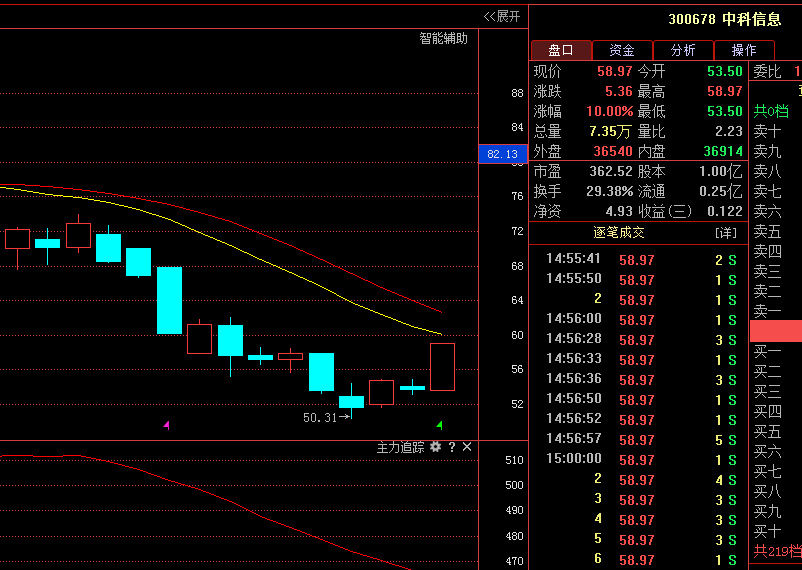Viewport: 802px width, 570px height.
Task: Select the 今开 53.50 value
Action: (x=725, y=71)
